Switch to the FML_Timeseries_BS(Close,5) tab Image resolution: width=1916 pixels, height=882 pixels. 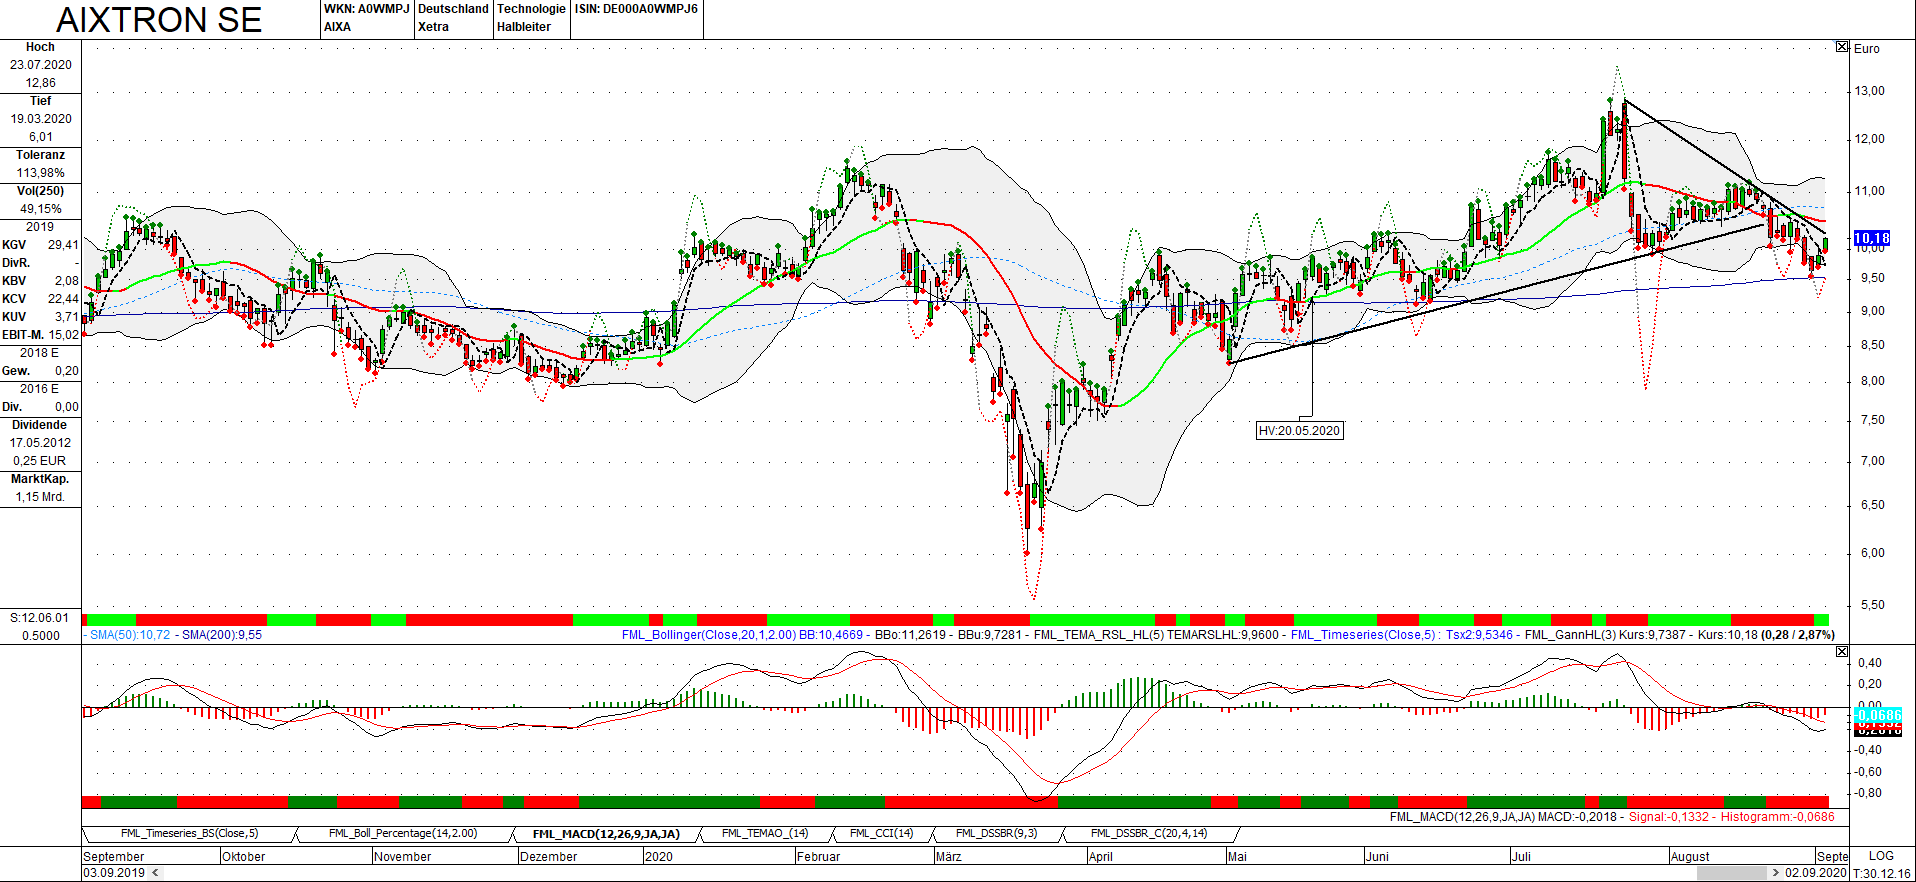click(189, 834)
